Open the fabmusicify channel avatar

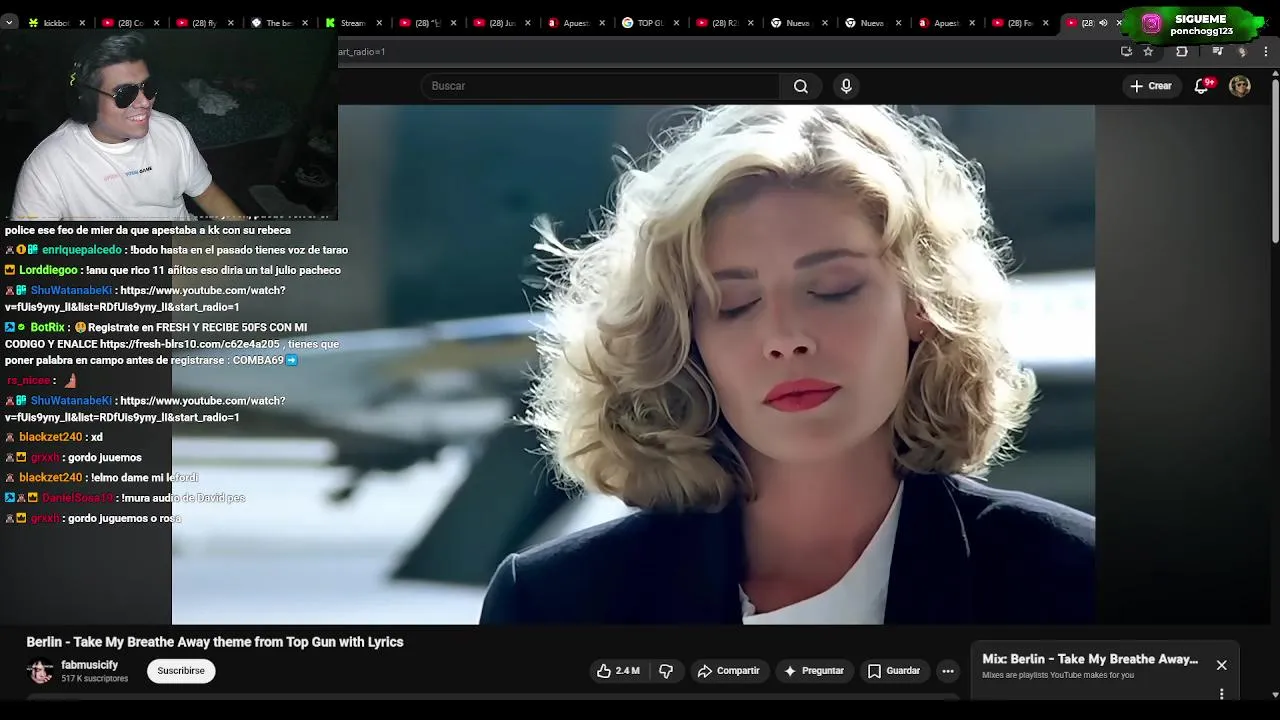click(x=40, y=671)
